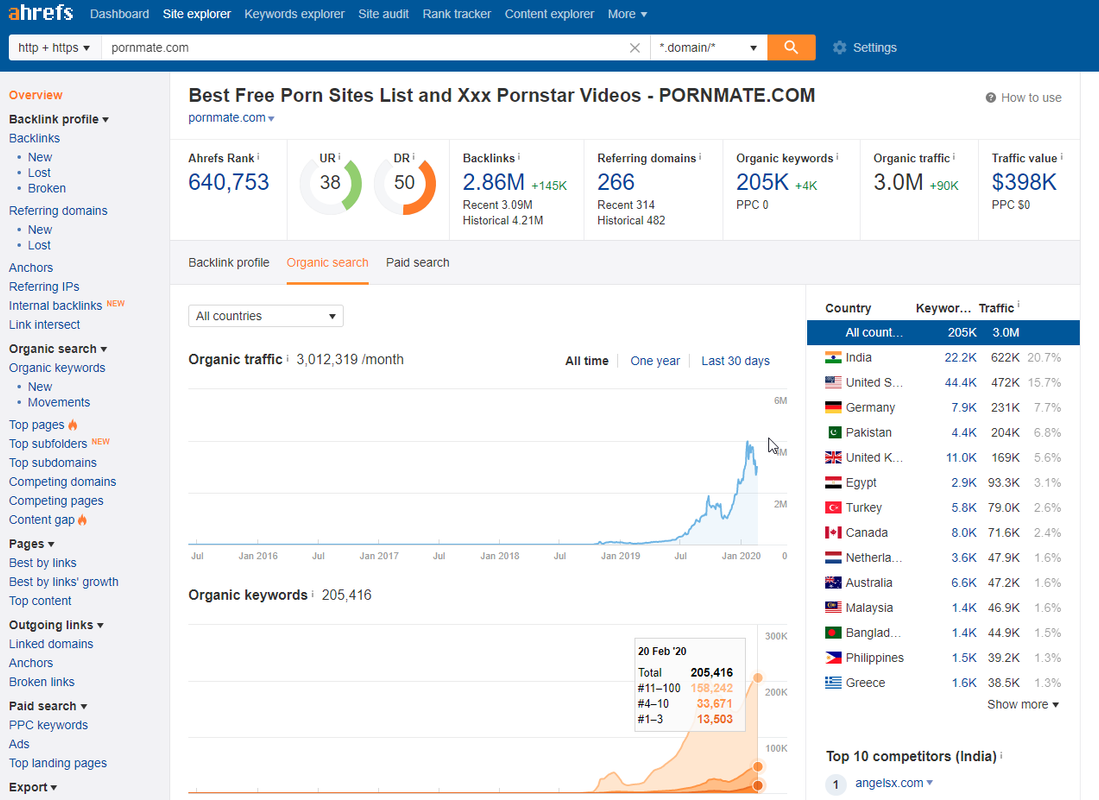1099x800 pixels.
Task: Select All time traffic range
Action: 587,361
